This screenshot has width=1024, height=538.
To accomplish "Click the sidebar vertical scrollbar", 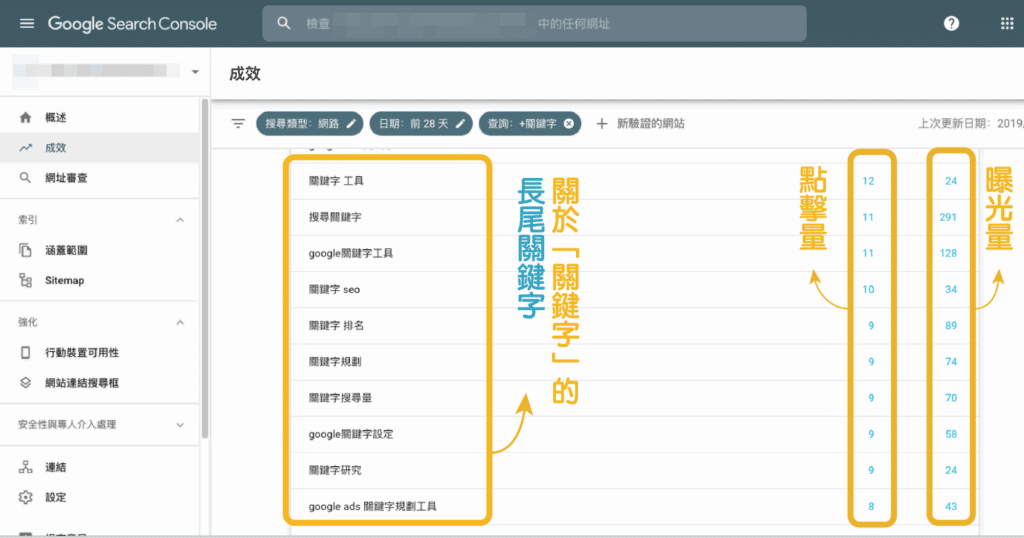I will pos(205,269).
